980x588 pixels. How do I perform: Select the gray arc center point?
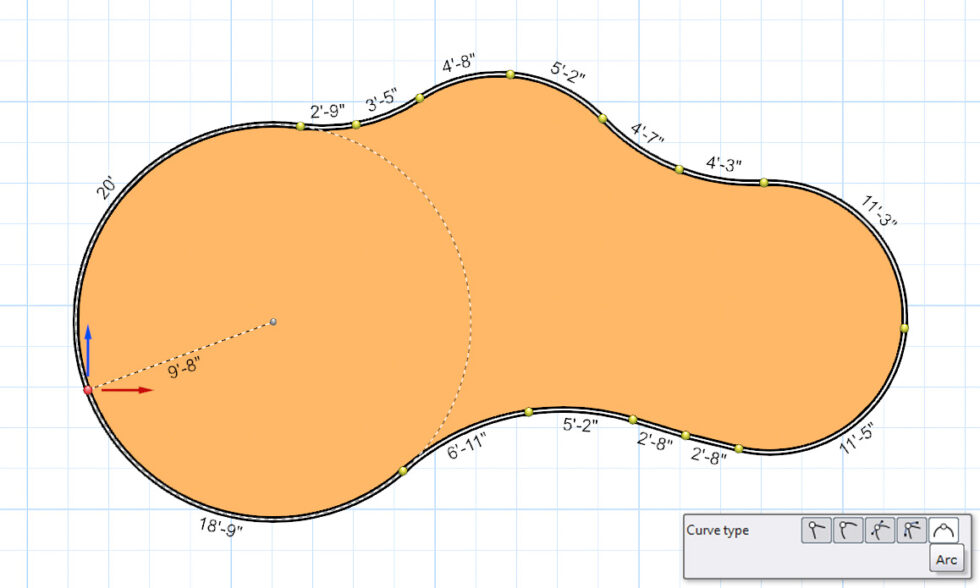point(273,321)
